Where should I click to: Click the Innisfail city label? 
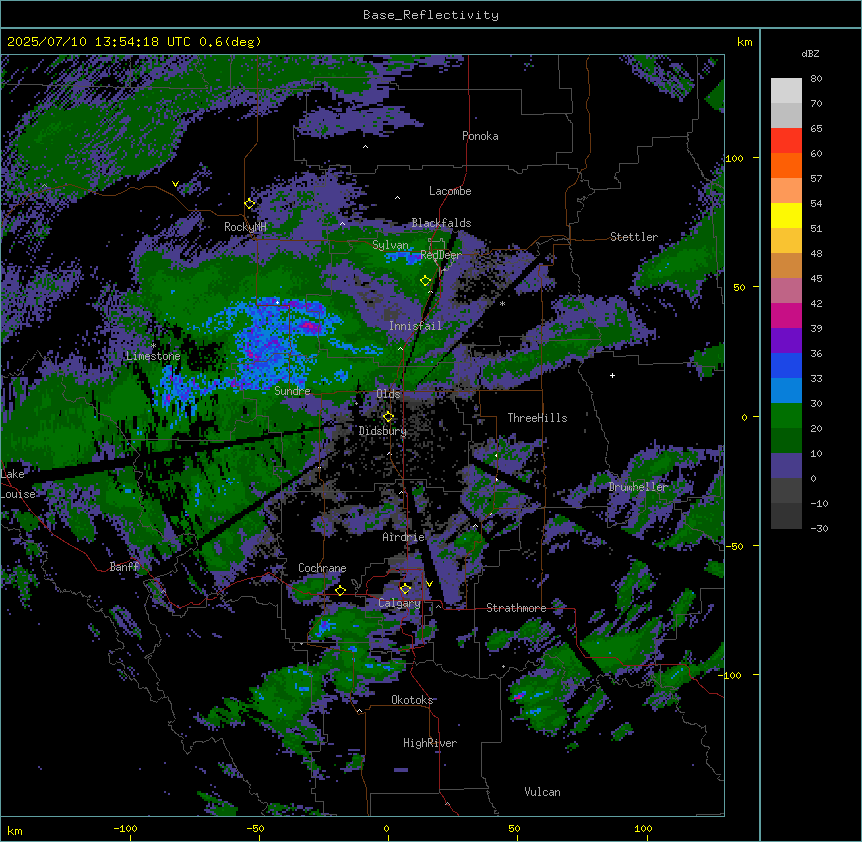pos(415,326)
